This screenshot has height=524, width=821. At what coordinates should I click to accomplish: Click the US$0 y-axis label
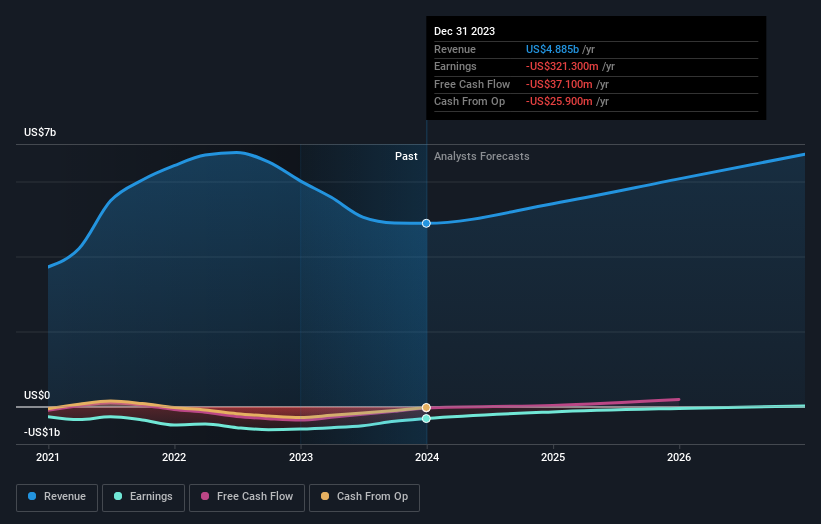[x=37, y=395]
